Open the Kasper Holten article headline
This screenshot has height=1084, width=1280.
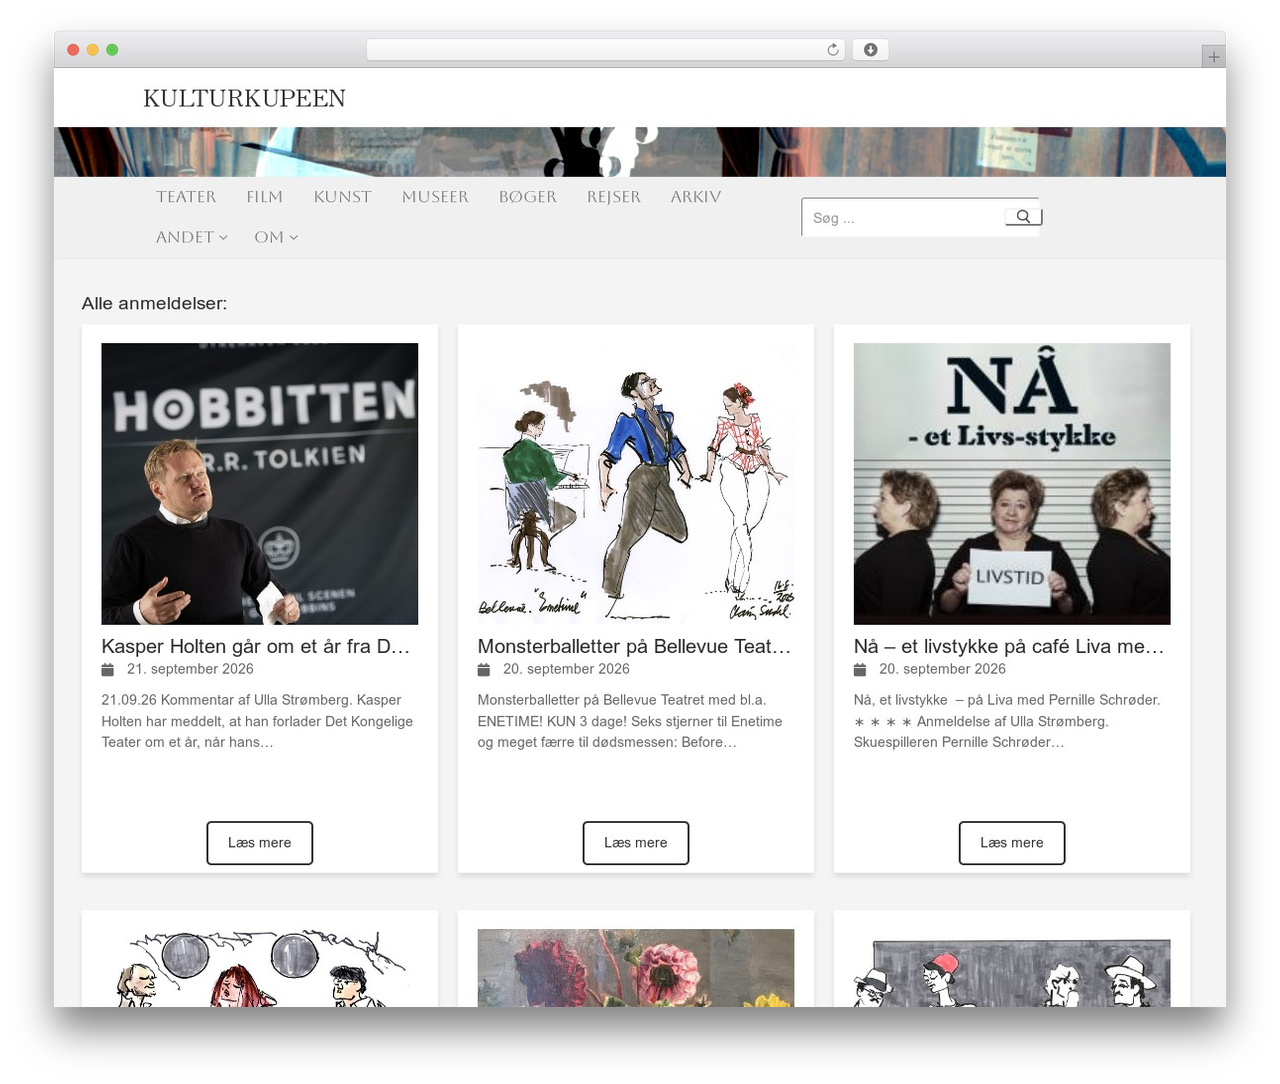point(256,646)
